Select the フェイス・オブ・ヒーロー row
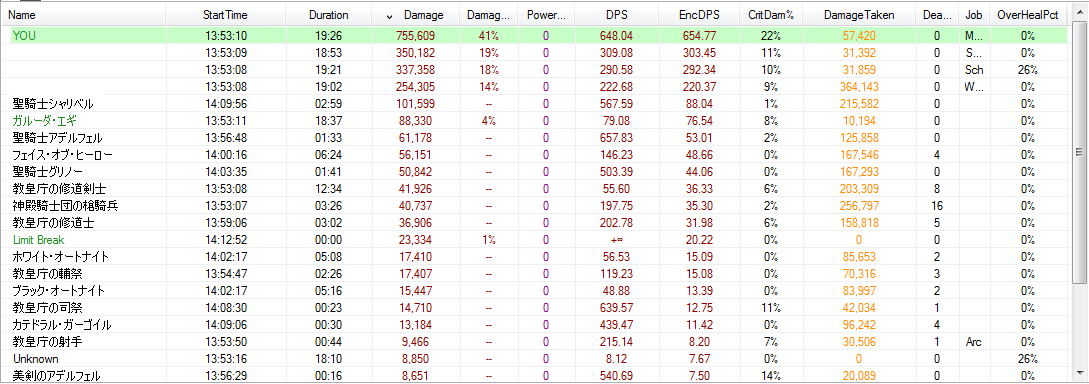This screenshot has width=1089, height=384. coord(535,154)
